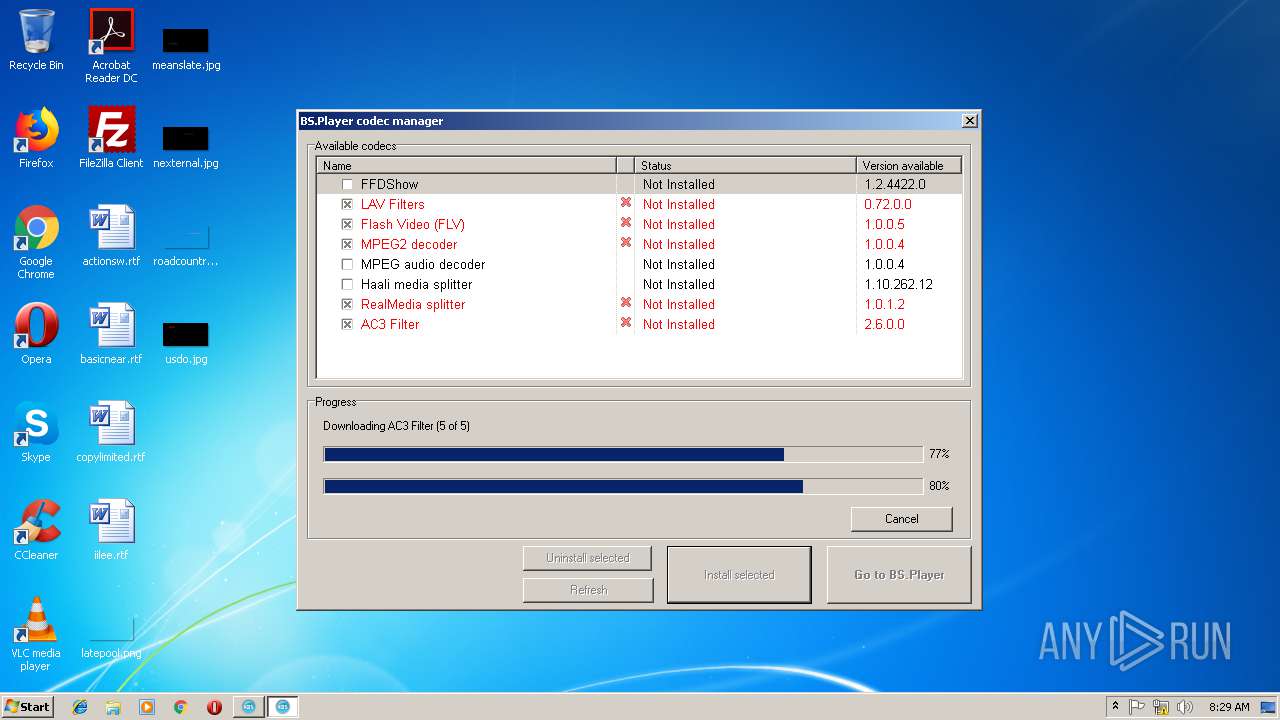Open the Windows Start menu
The width and height of the screenshot is (1280, 720).
coord(28,707)
